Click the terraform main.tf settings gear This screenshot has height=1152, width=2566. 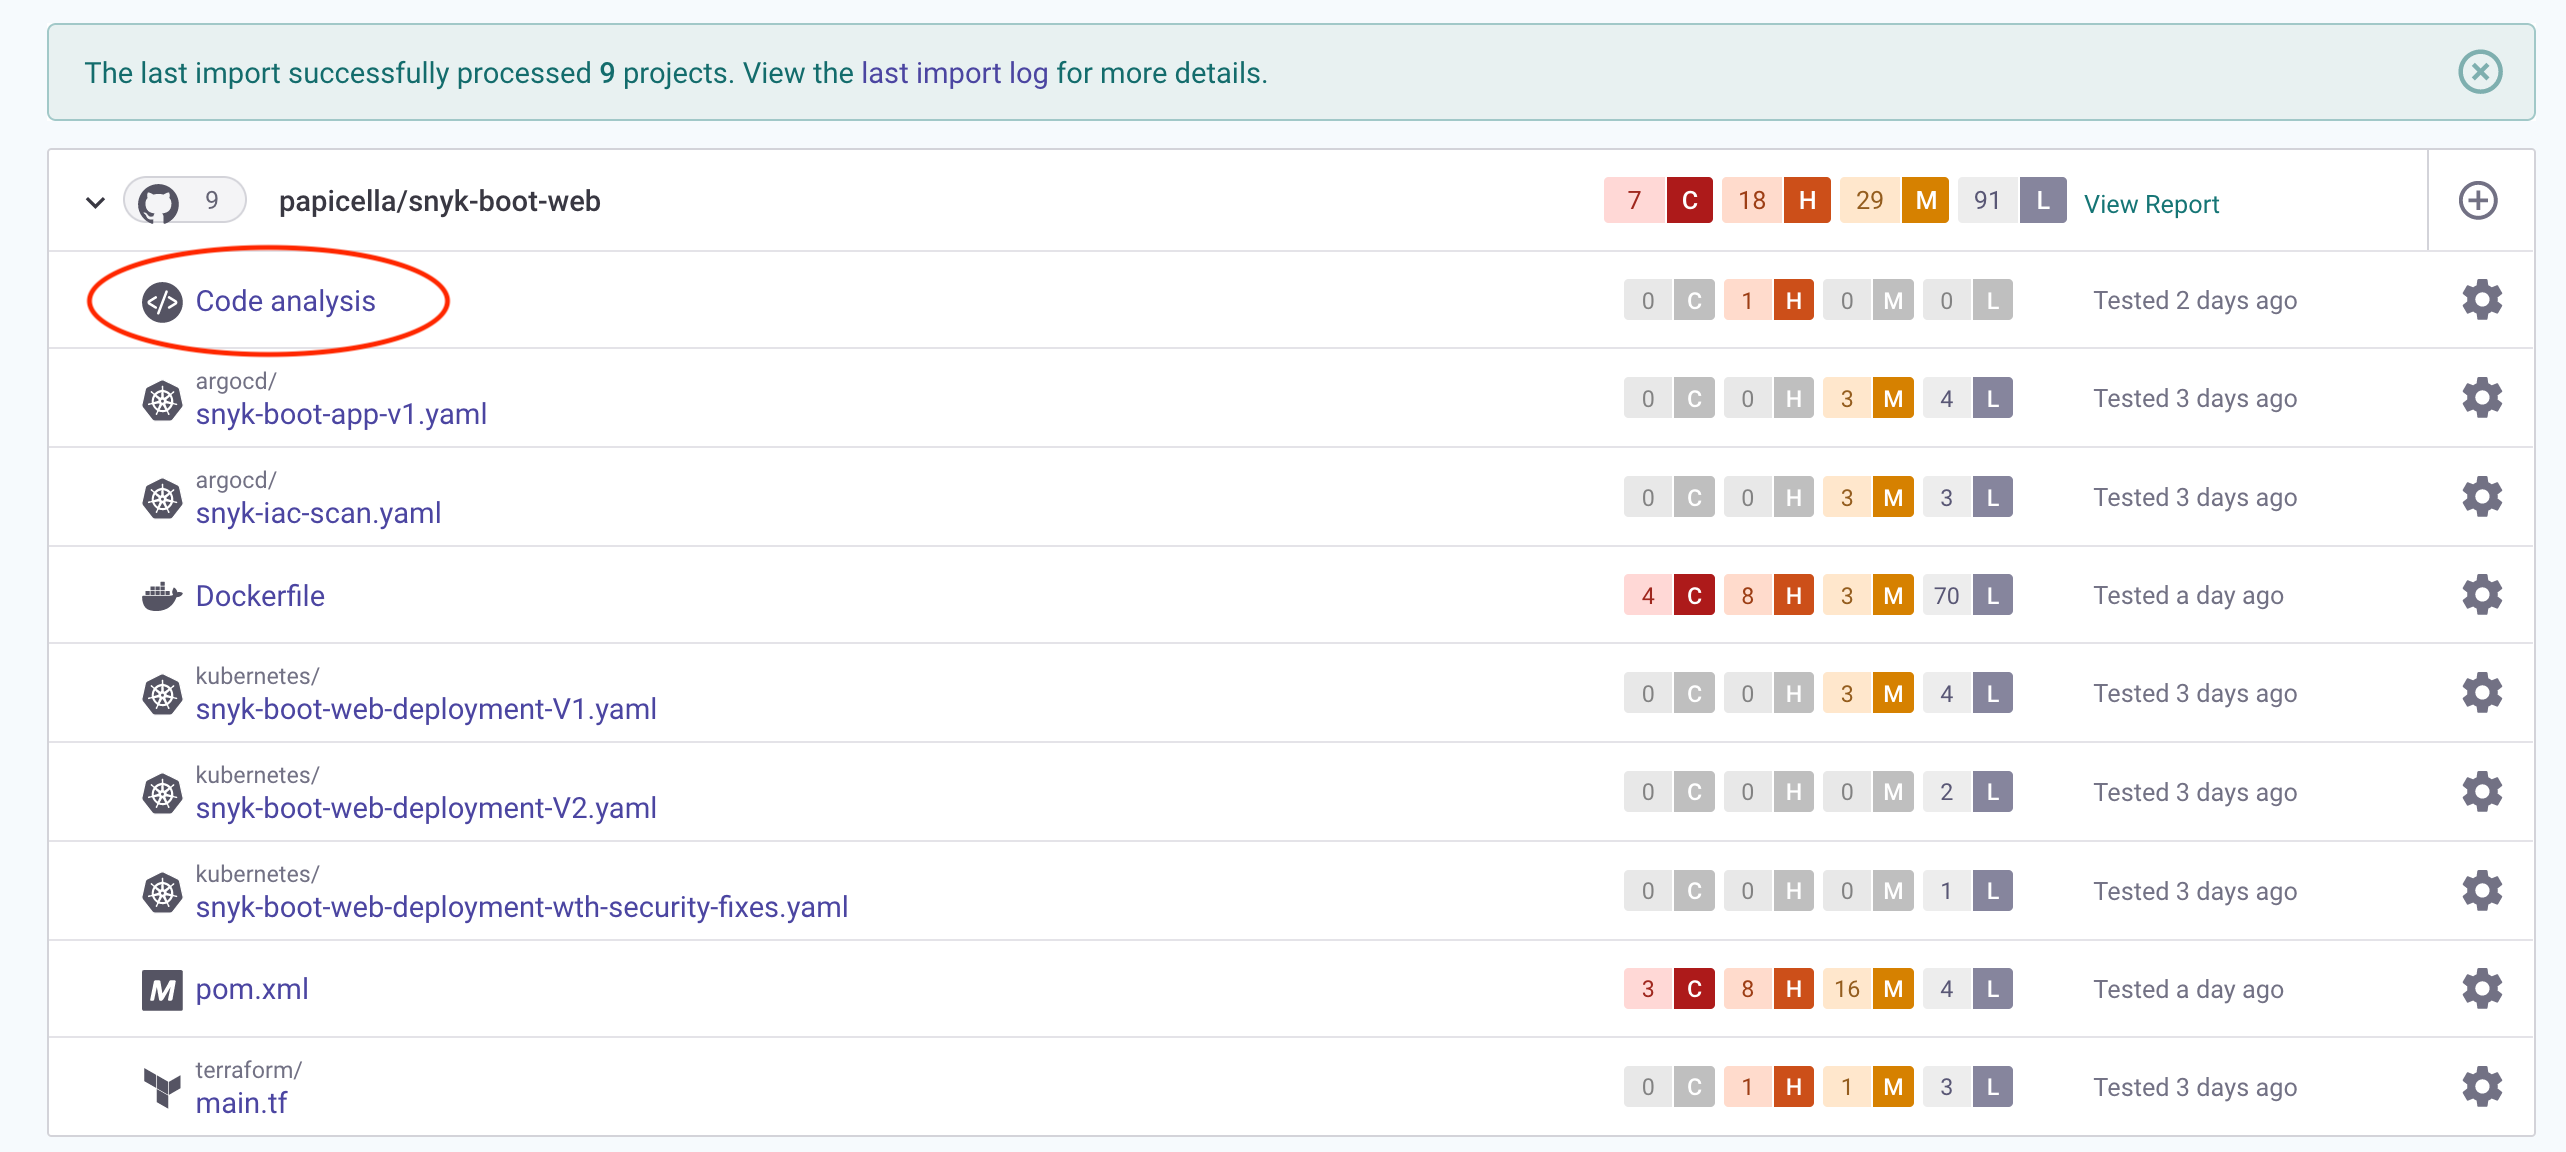[x=2481, y=1087]
